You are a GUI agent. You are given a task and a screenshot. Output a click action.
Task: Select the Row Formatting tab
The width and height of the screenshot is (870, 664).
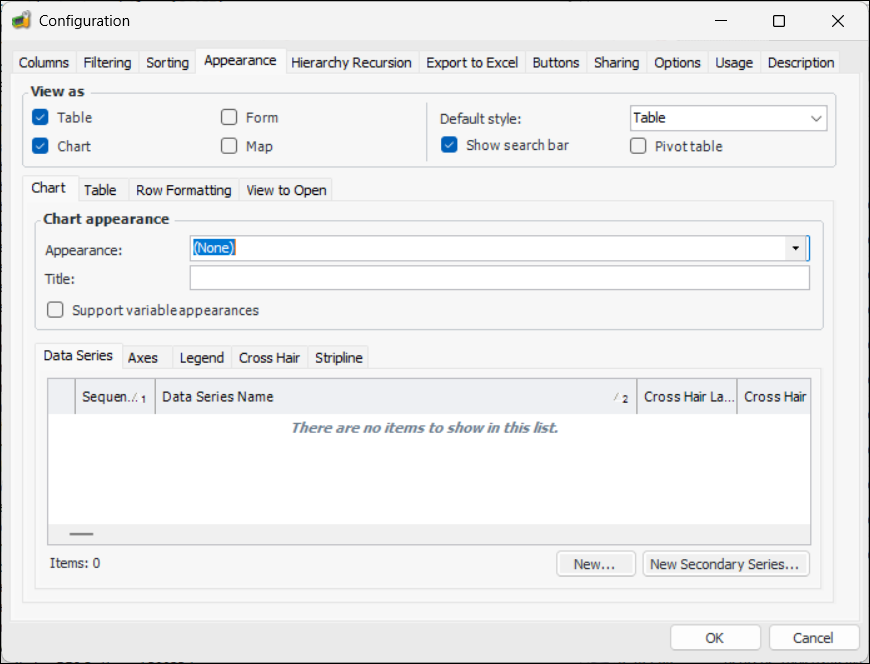[183, 190]
